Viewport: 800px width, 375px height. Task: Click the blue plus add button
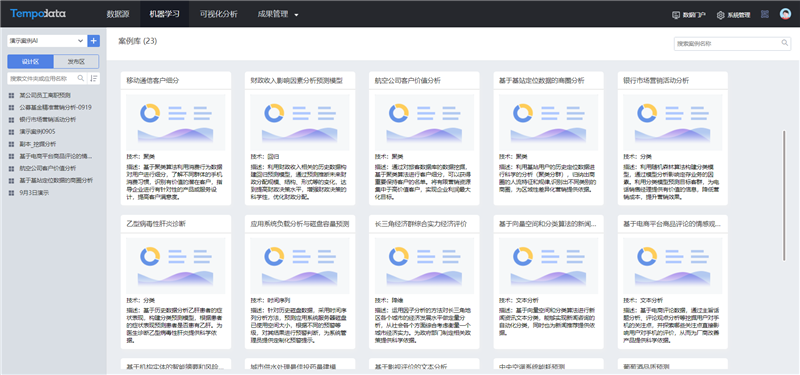coord(93,41)
